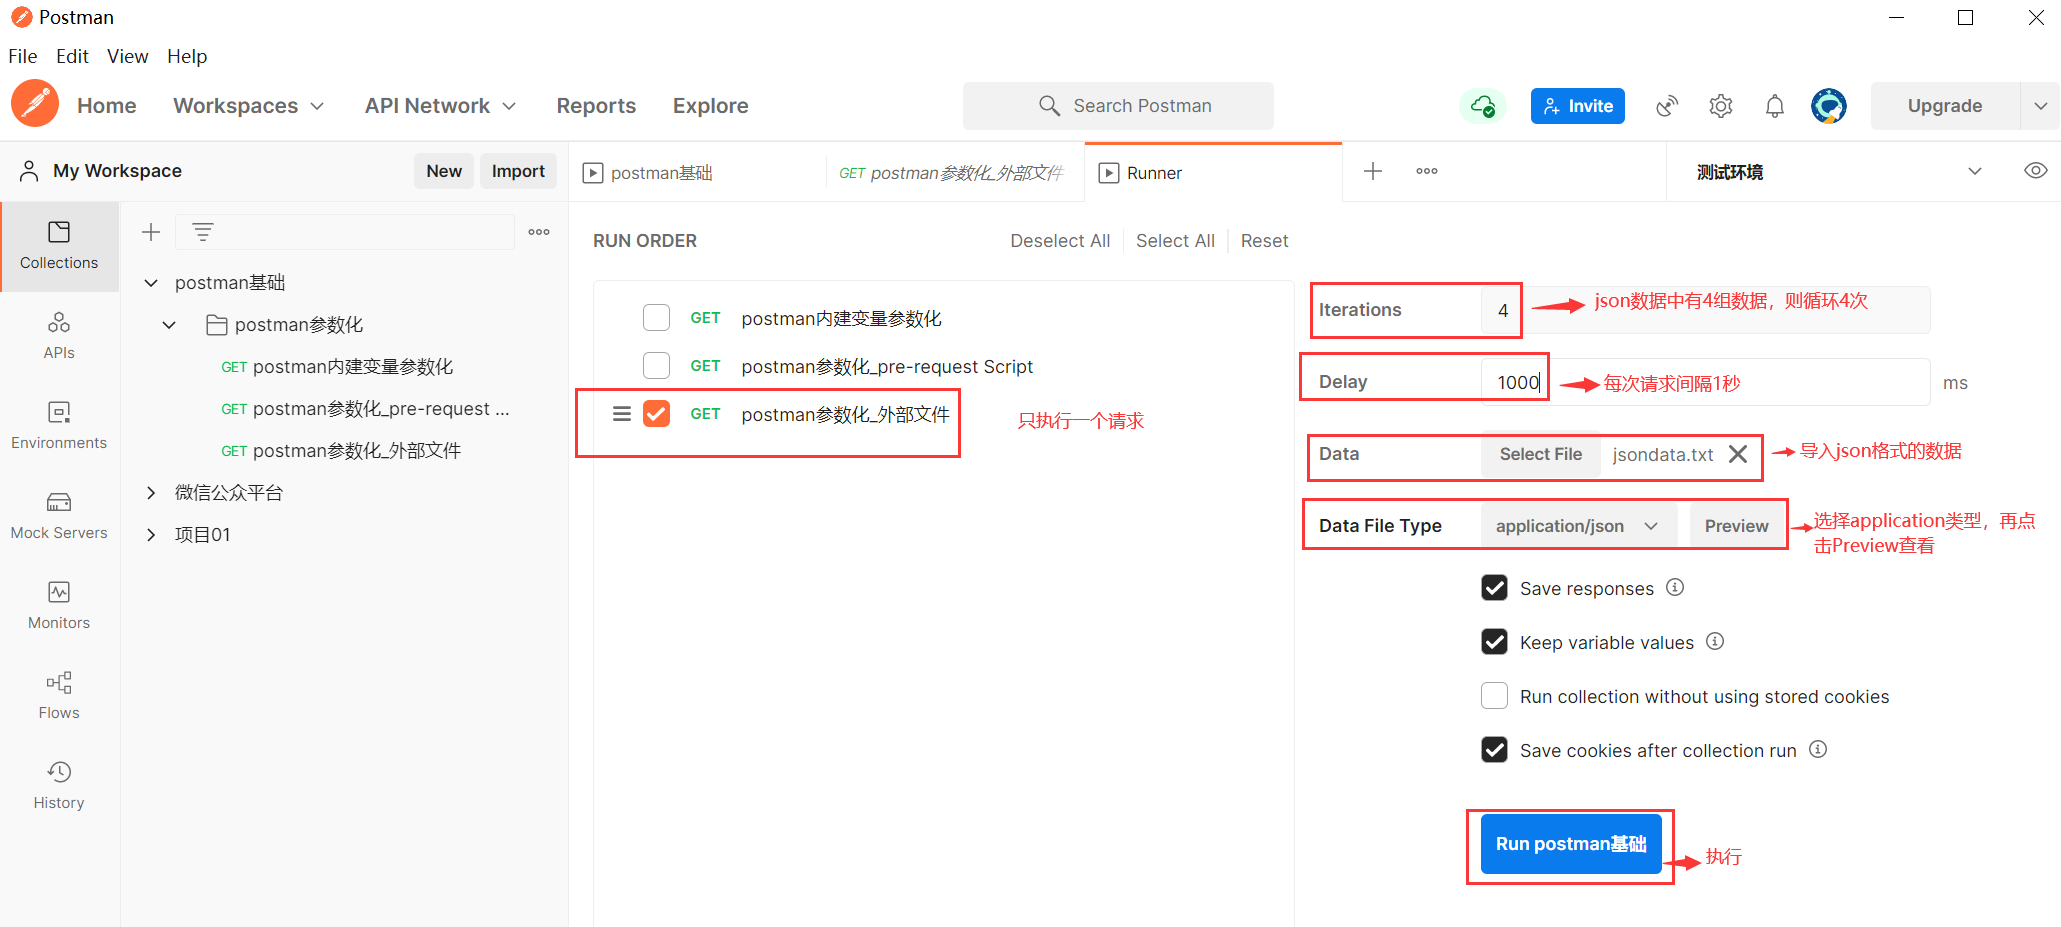This screenshot has width=2061, height=927.
Task: Click the Preview button
Action: (1736, 526)
